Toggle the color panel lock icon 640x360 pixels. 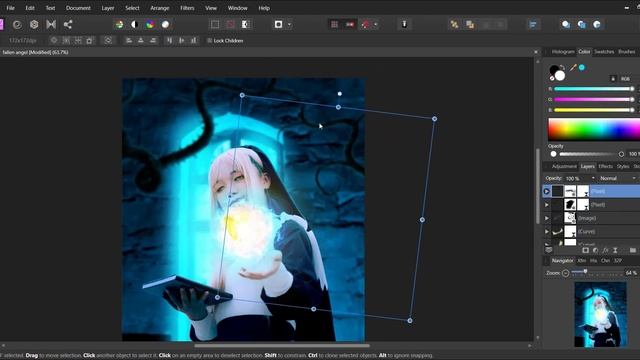[x=613, y=79]
